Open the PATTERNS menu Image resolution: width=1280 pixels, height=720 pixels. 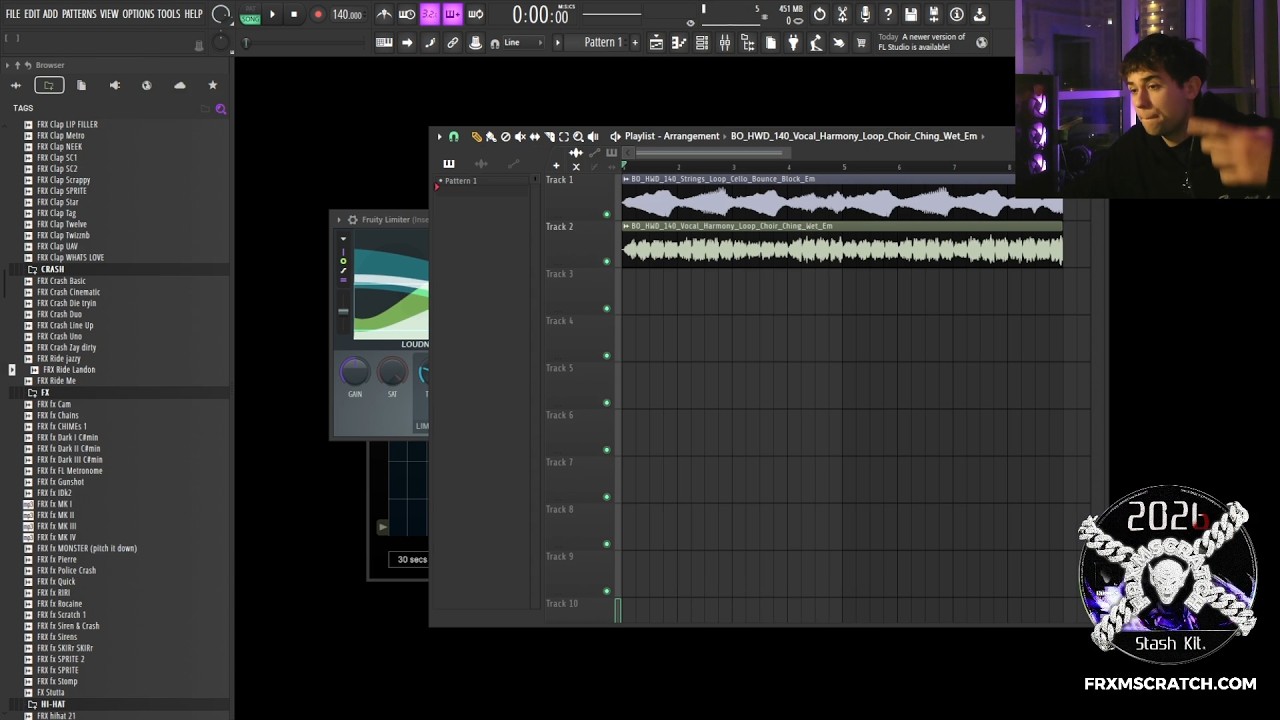pos(79,14)
